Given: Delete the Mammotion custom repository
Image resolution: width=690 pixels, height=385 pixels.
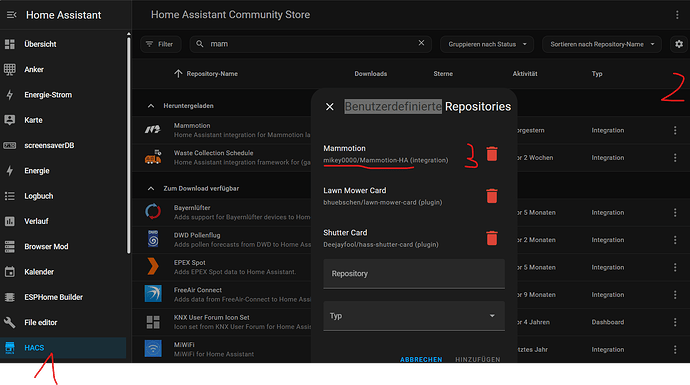Looking at the screenshot, I should click(492, 154).
